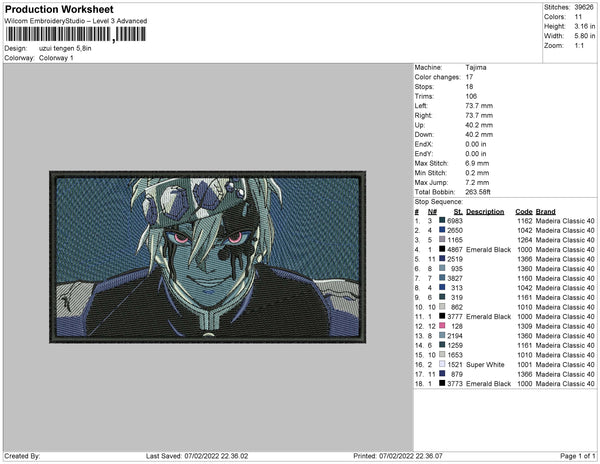This screenshot has width=600, height=464.
Task: Click the Created By label
Action: pyautogui.click(x=22, y=456)
